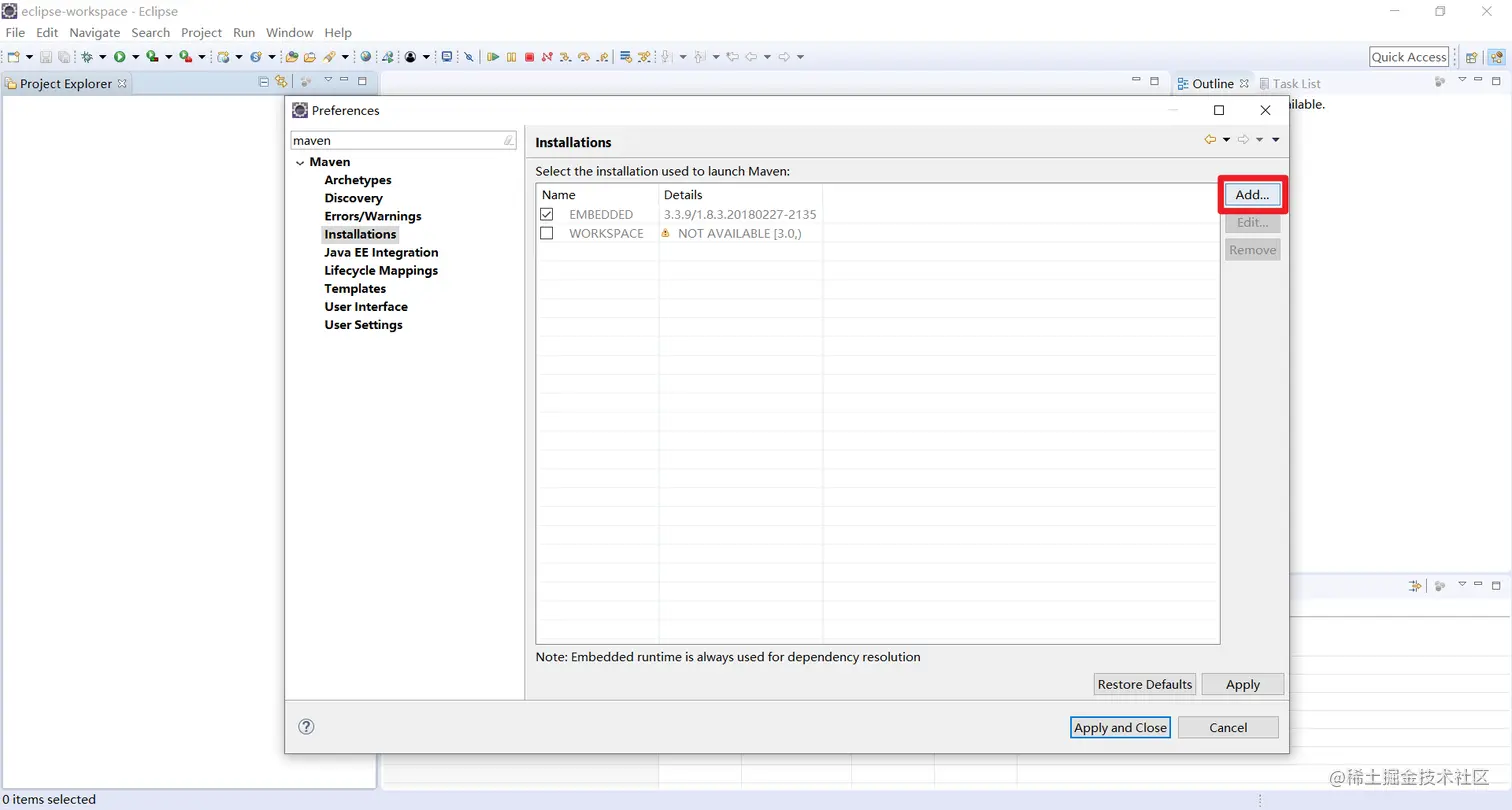Select Templates in the Maven tree

tap(355, 289)
